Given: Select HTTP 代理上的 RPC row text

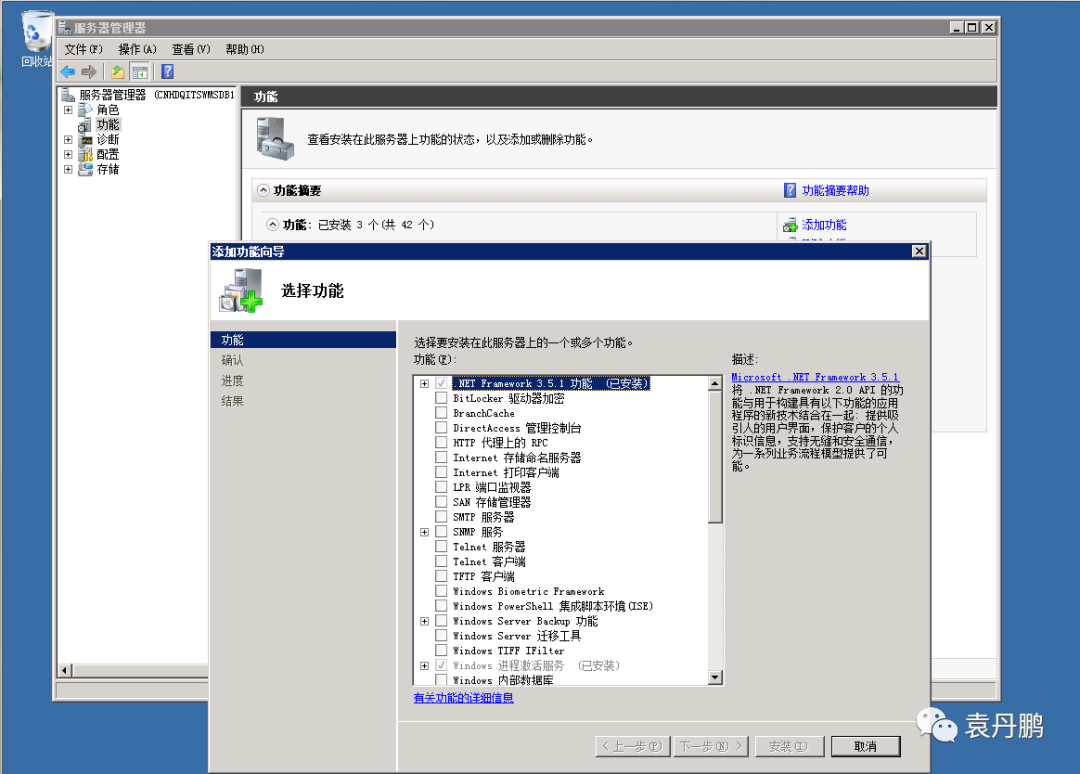Looking at the screenshot, I should pyautogui.click(x=501, y=443).
